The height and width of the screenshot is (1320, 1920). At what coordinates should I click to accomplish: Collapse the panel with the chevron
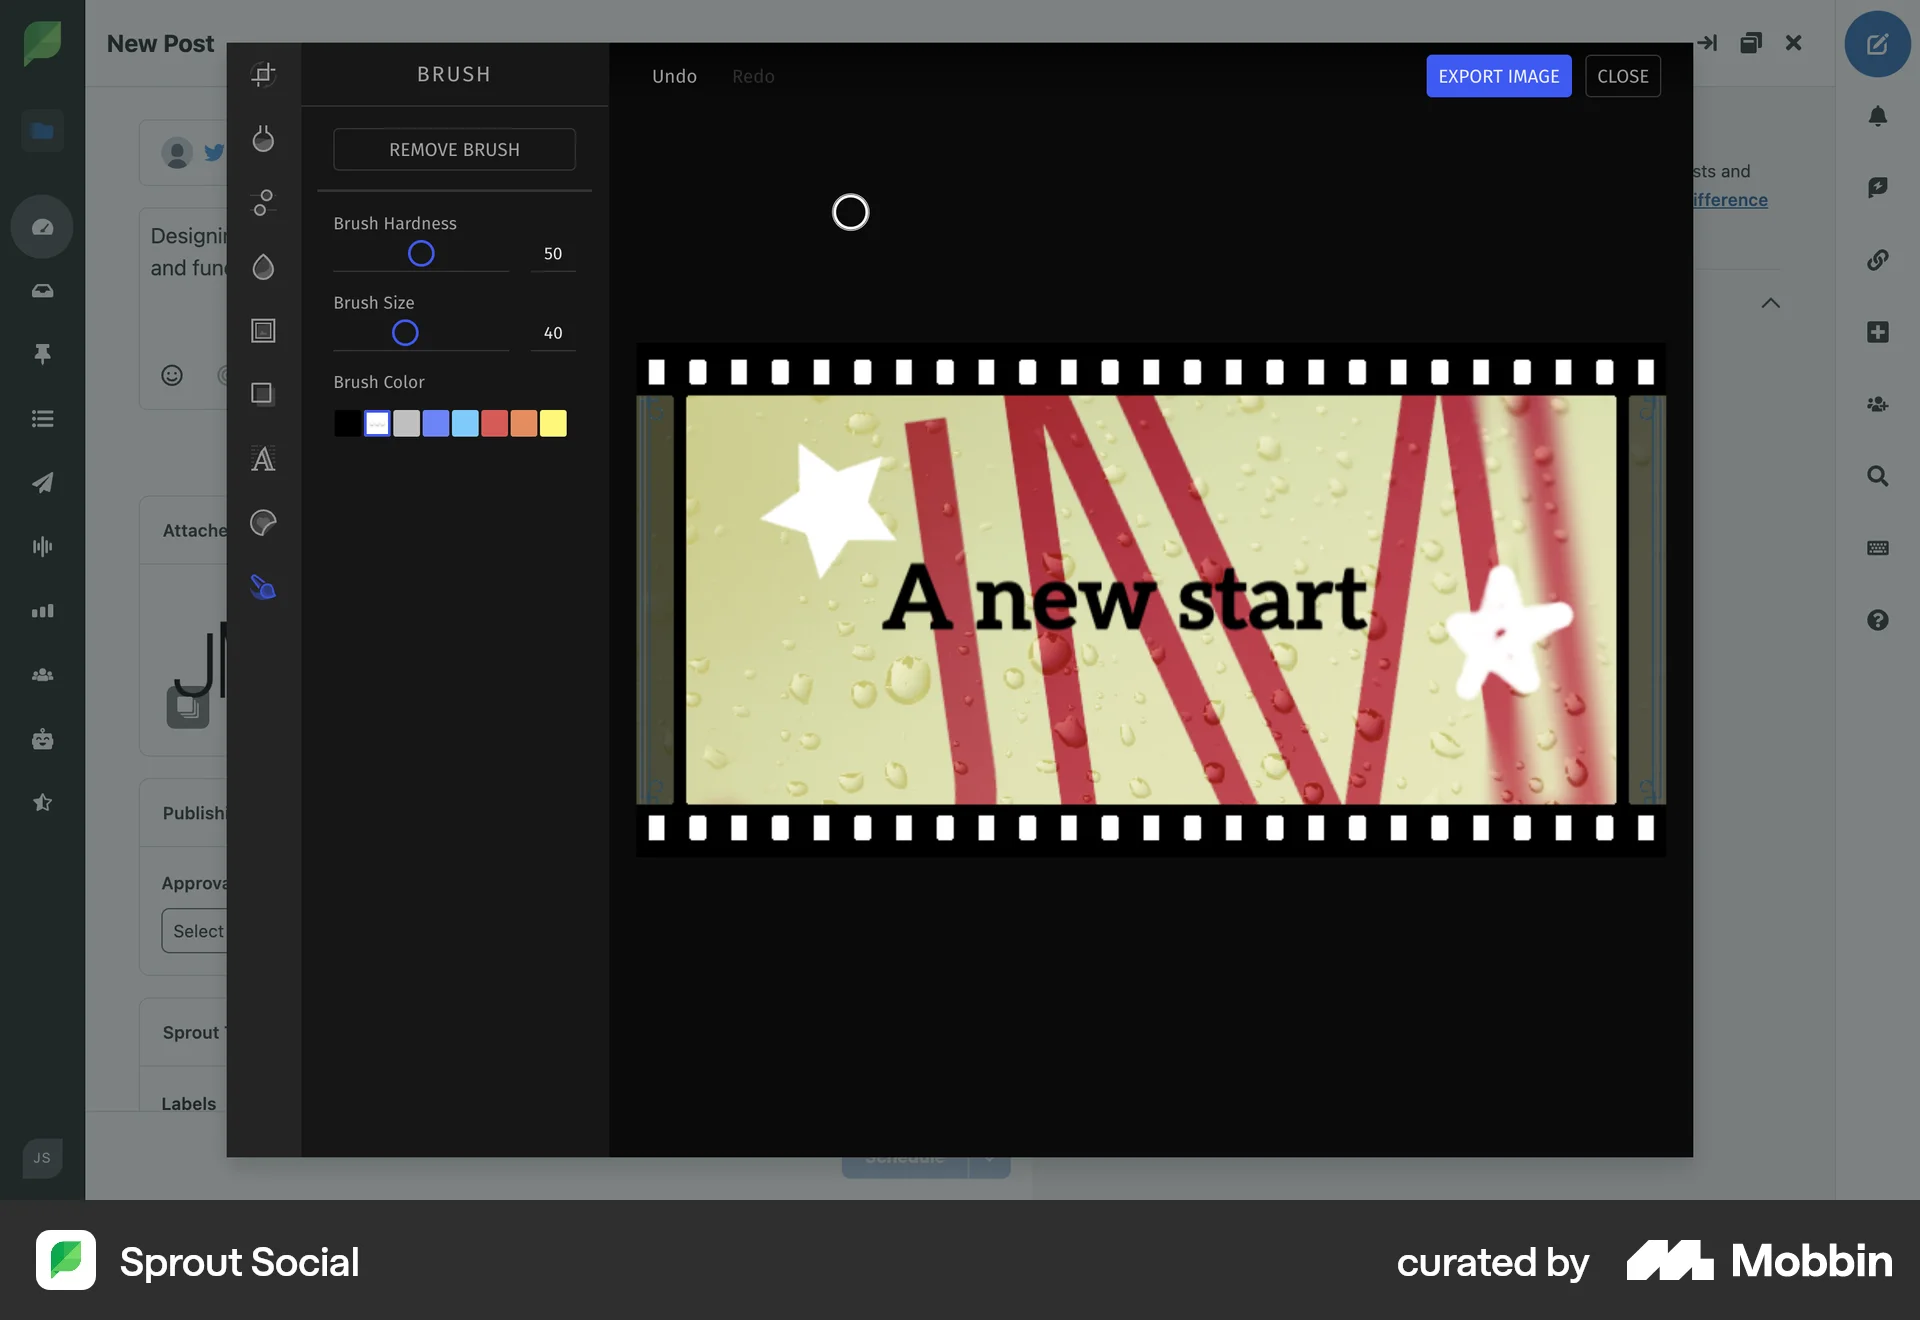[1771, 303]
